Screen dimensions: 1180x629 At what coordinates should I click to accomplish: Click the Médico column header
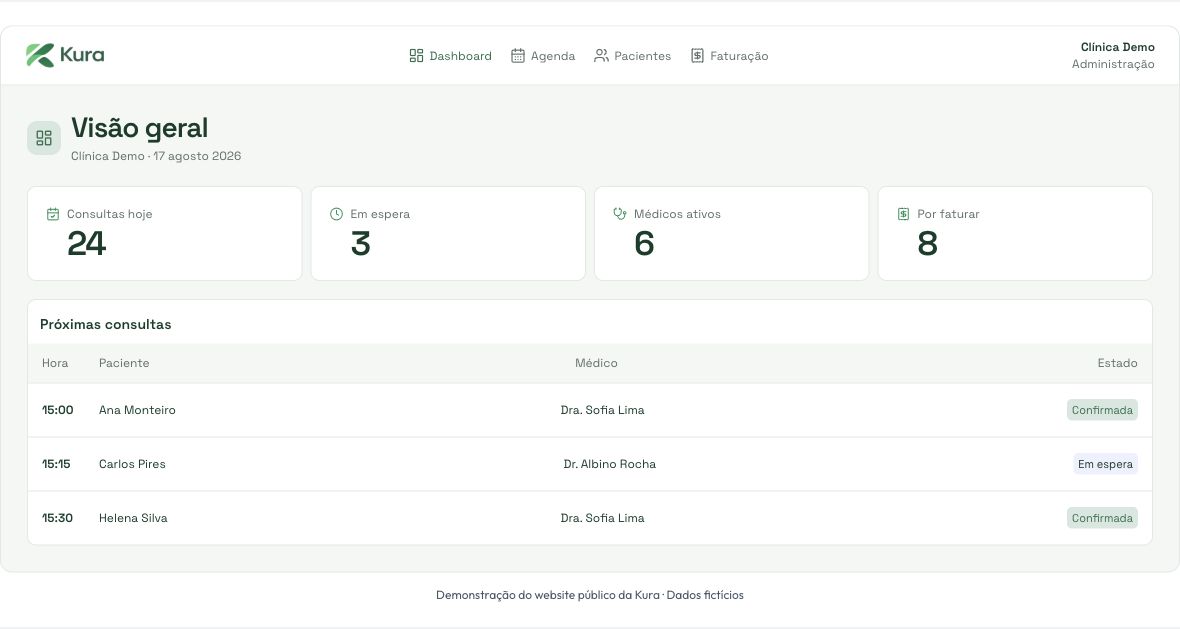[x=596, y=363]
